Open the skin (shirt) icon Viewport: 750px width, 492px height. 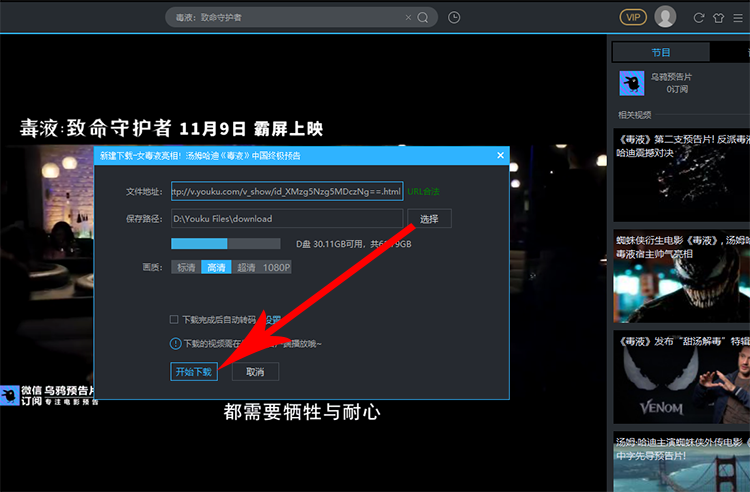click(x=718, y=18)
